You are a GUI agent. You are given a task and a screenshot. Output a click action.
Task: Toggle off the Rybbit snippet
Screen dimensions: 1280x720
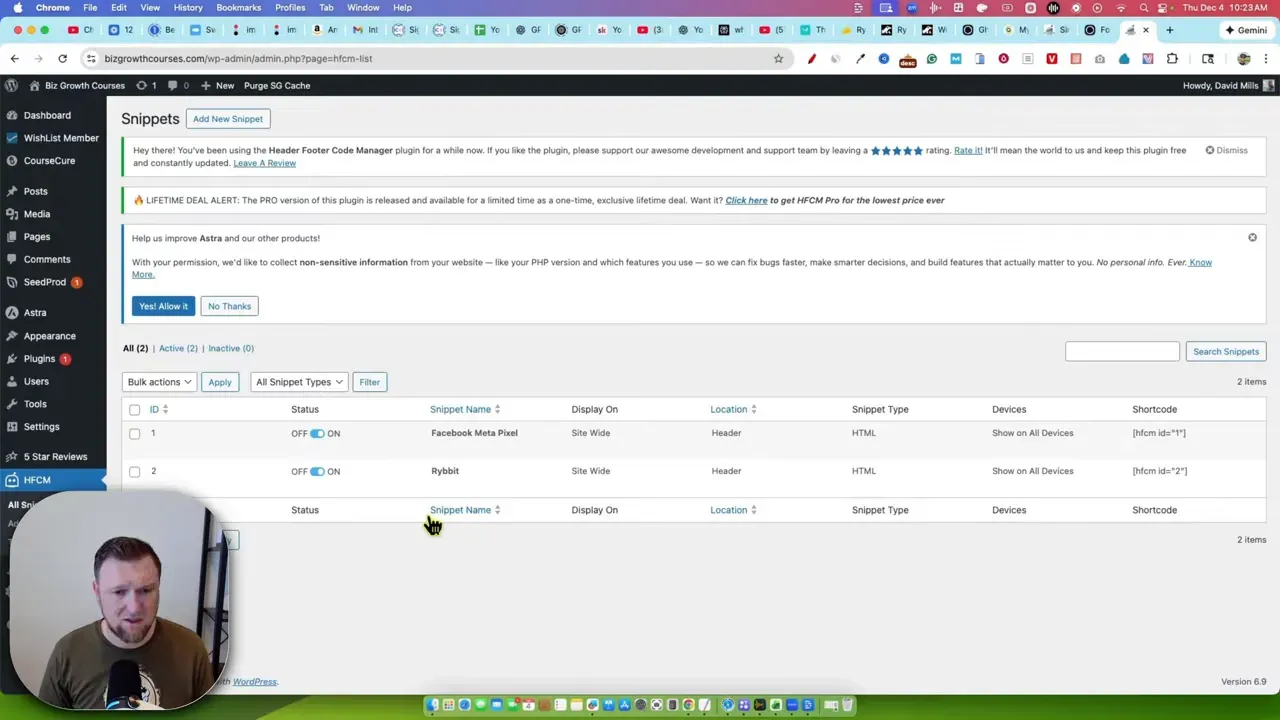click(317, 471)
